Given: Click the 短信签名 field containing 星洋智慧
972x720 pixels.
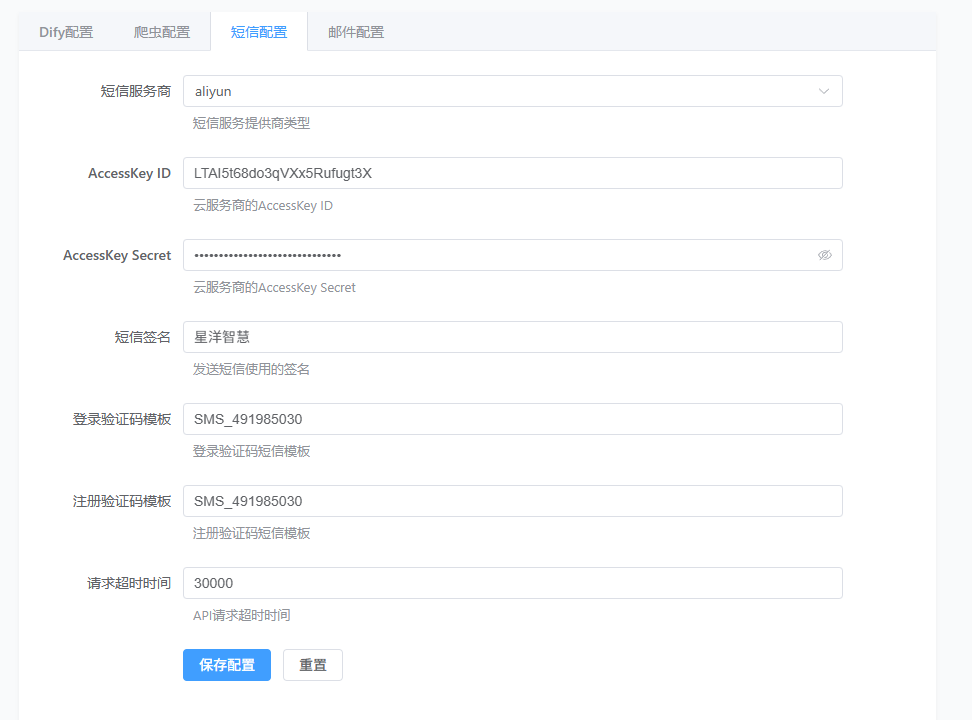Looking at the screenshot, I should [512, 337].
